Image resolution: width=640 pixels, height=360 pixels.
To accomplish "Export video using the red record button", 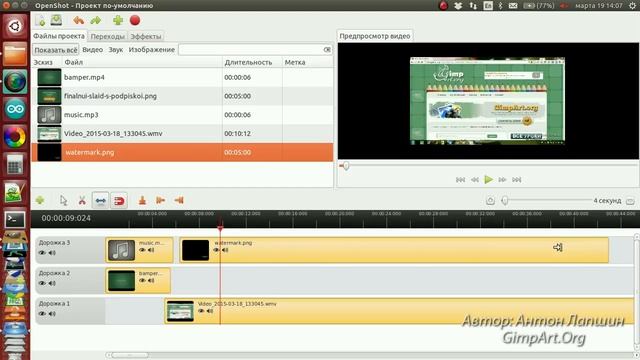I will pyautogui.click(x=135, y=20).
